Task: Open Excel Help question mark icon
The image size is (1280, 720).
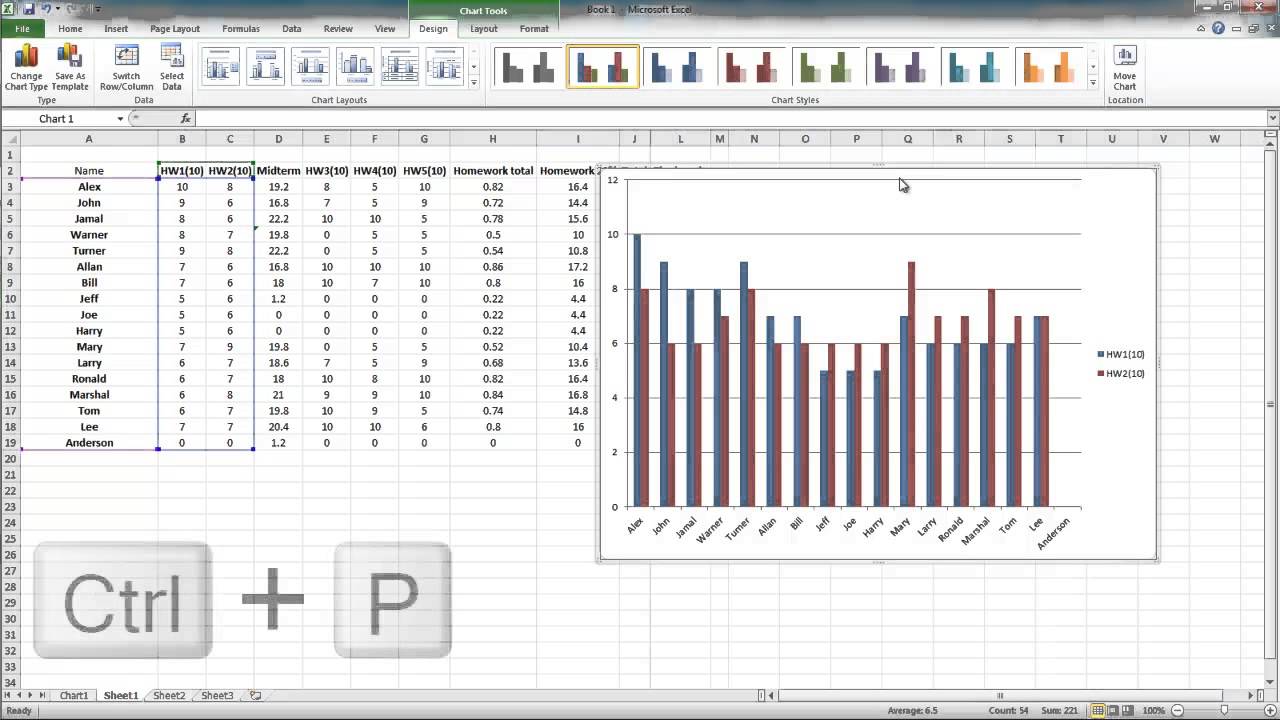Action: 1218,29
